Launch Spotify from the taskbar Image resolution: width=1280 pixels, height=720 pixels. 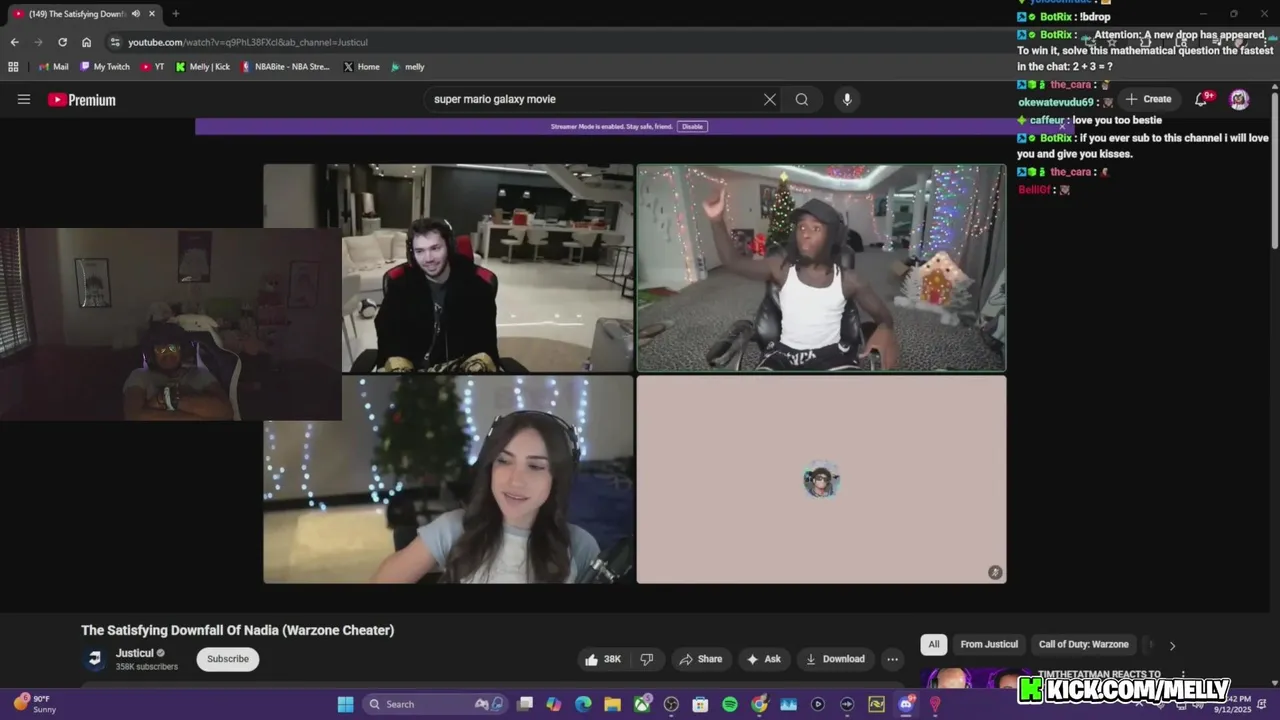click(x=730, y=704)
